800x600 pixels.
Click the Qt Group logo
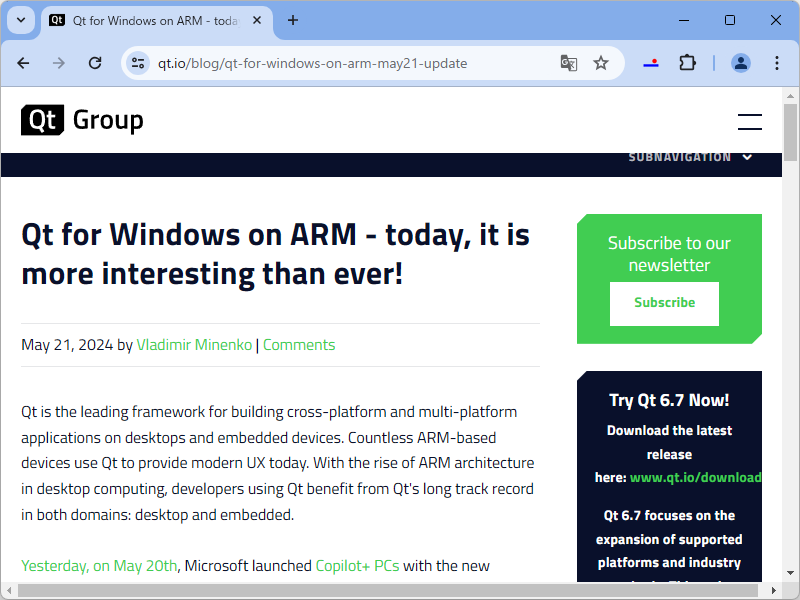click(x=82, y=120)
